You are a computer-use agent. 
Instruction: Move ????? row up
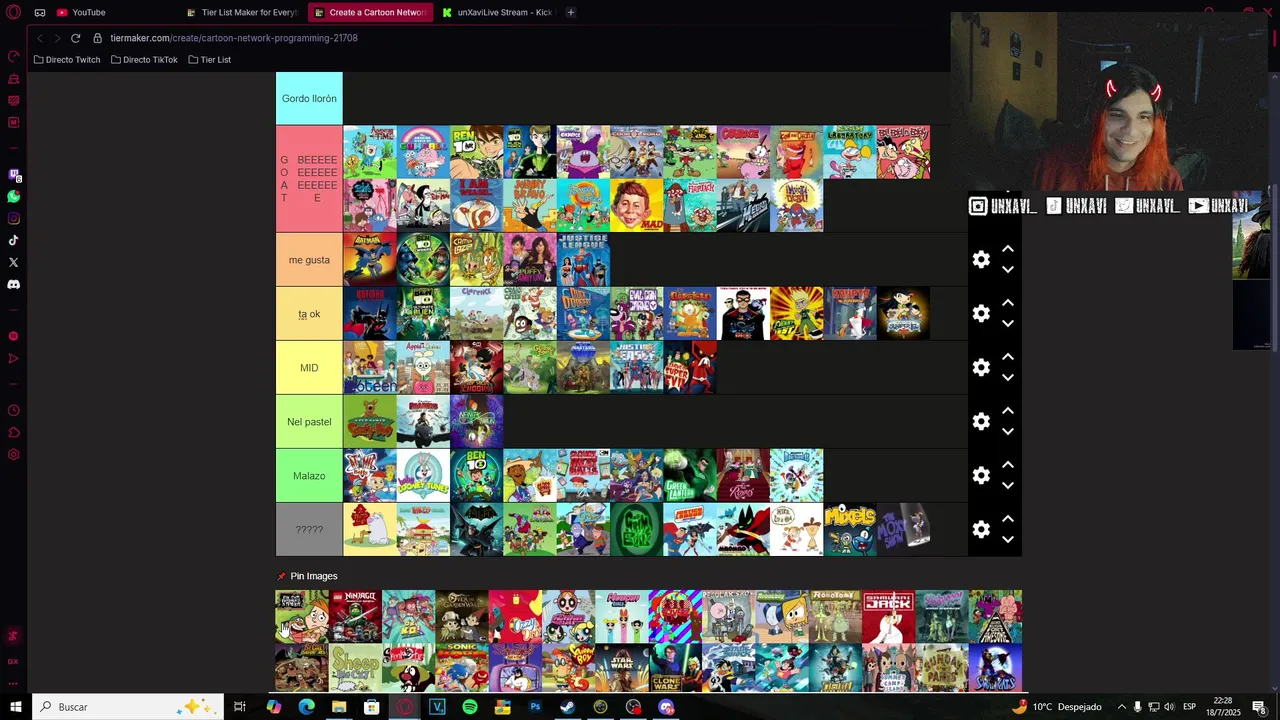click(1008, 519)
